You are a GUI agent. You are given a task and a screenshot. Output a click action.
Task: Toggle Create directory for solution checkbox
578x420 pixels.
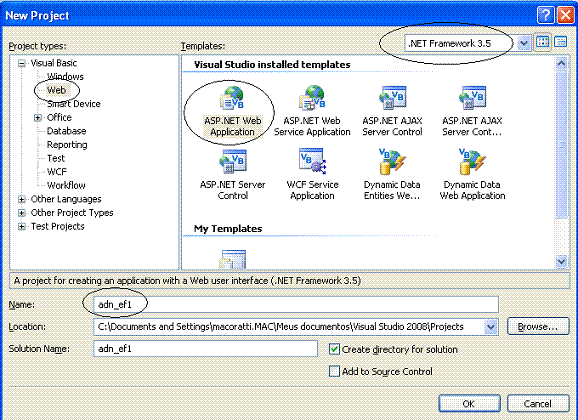coord(334,349)
